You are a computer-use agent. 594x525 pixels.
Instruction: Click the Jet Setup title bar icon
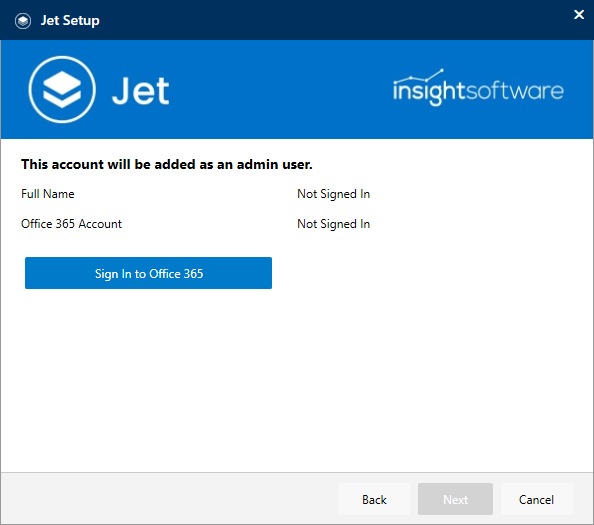point(23,21)
